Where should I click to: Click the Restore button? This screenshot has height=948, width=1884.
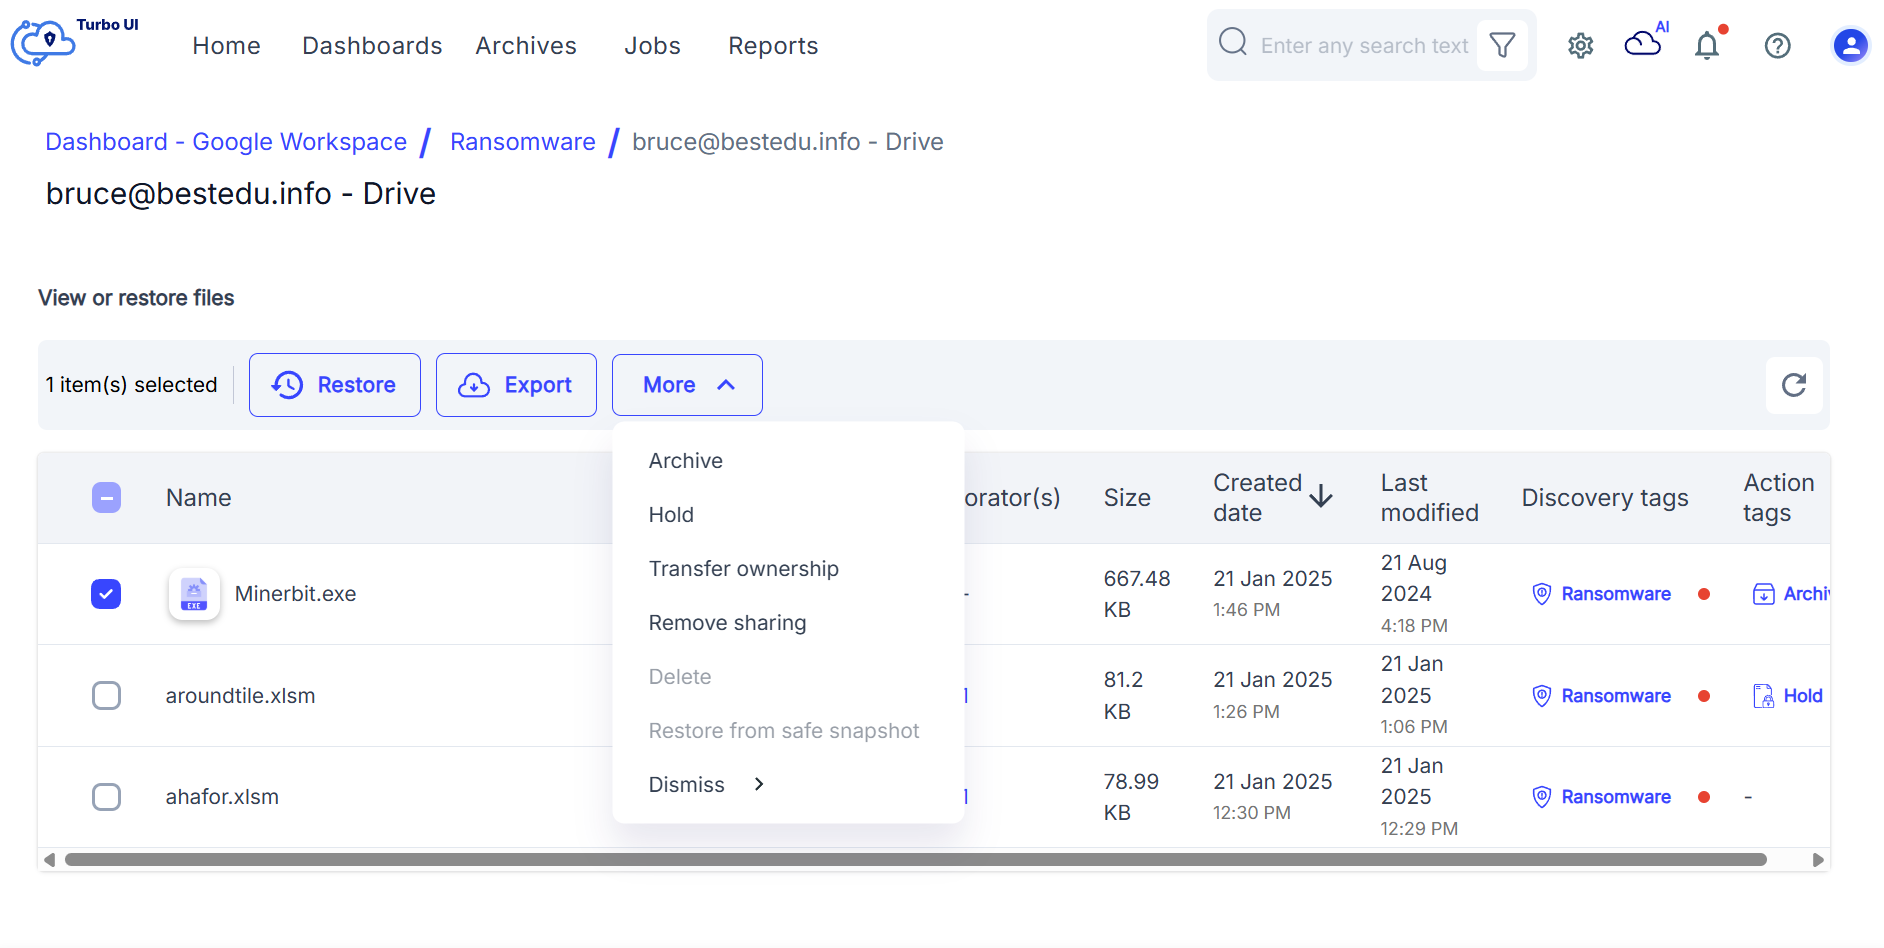pyautogui.click(x=335, y=385)
